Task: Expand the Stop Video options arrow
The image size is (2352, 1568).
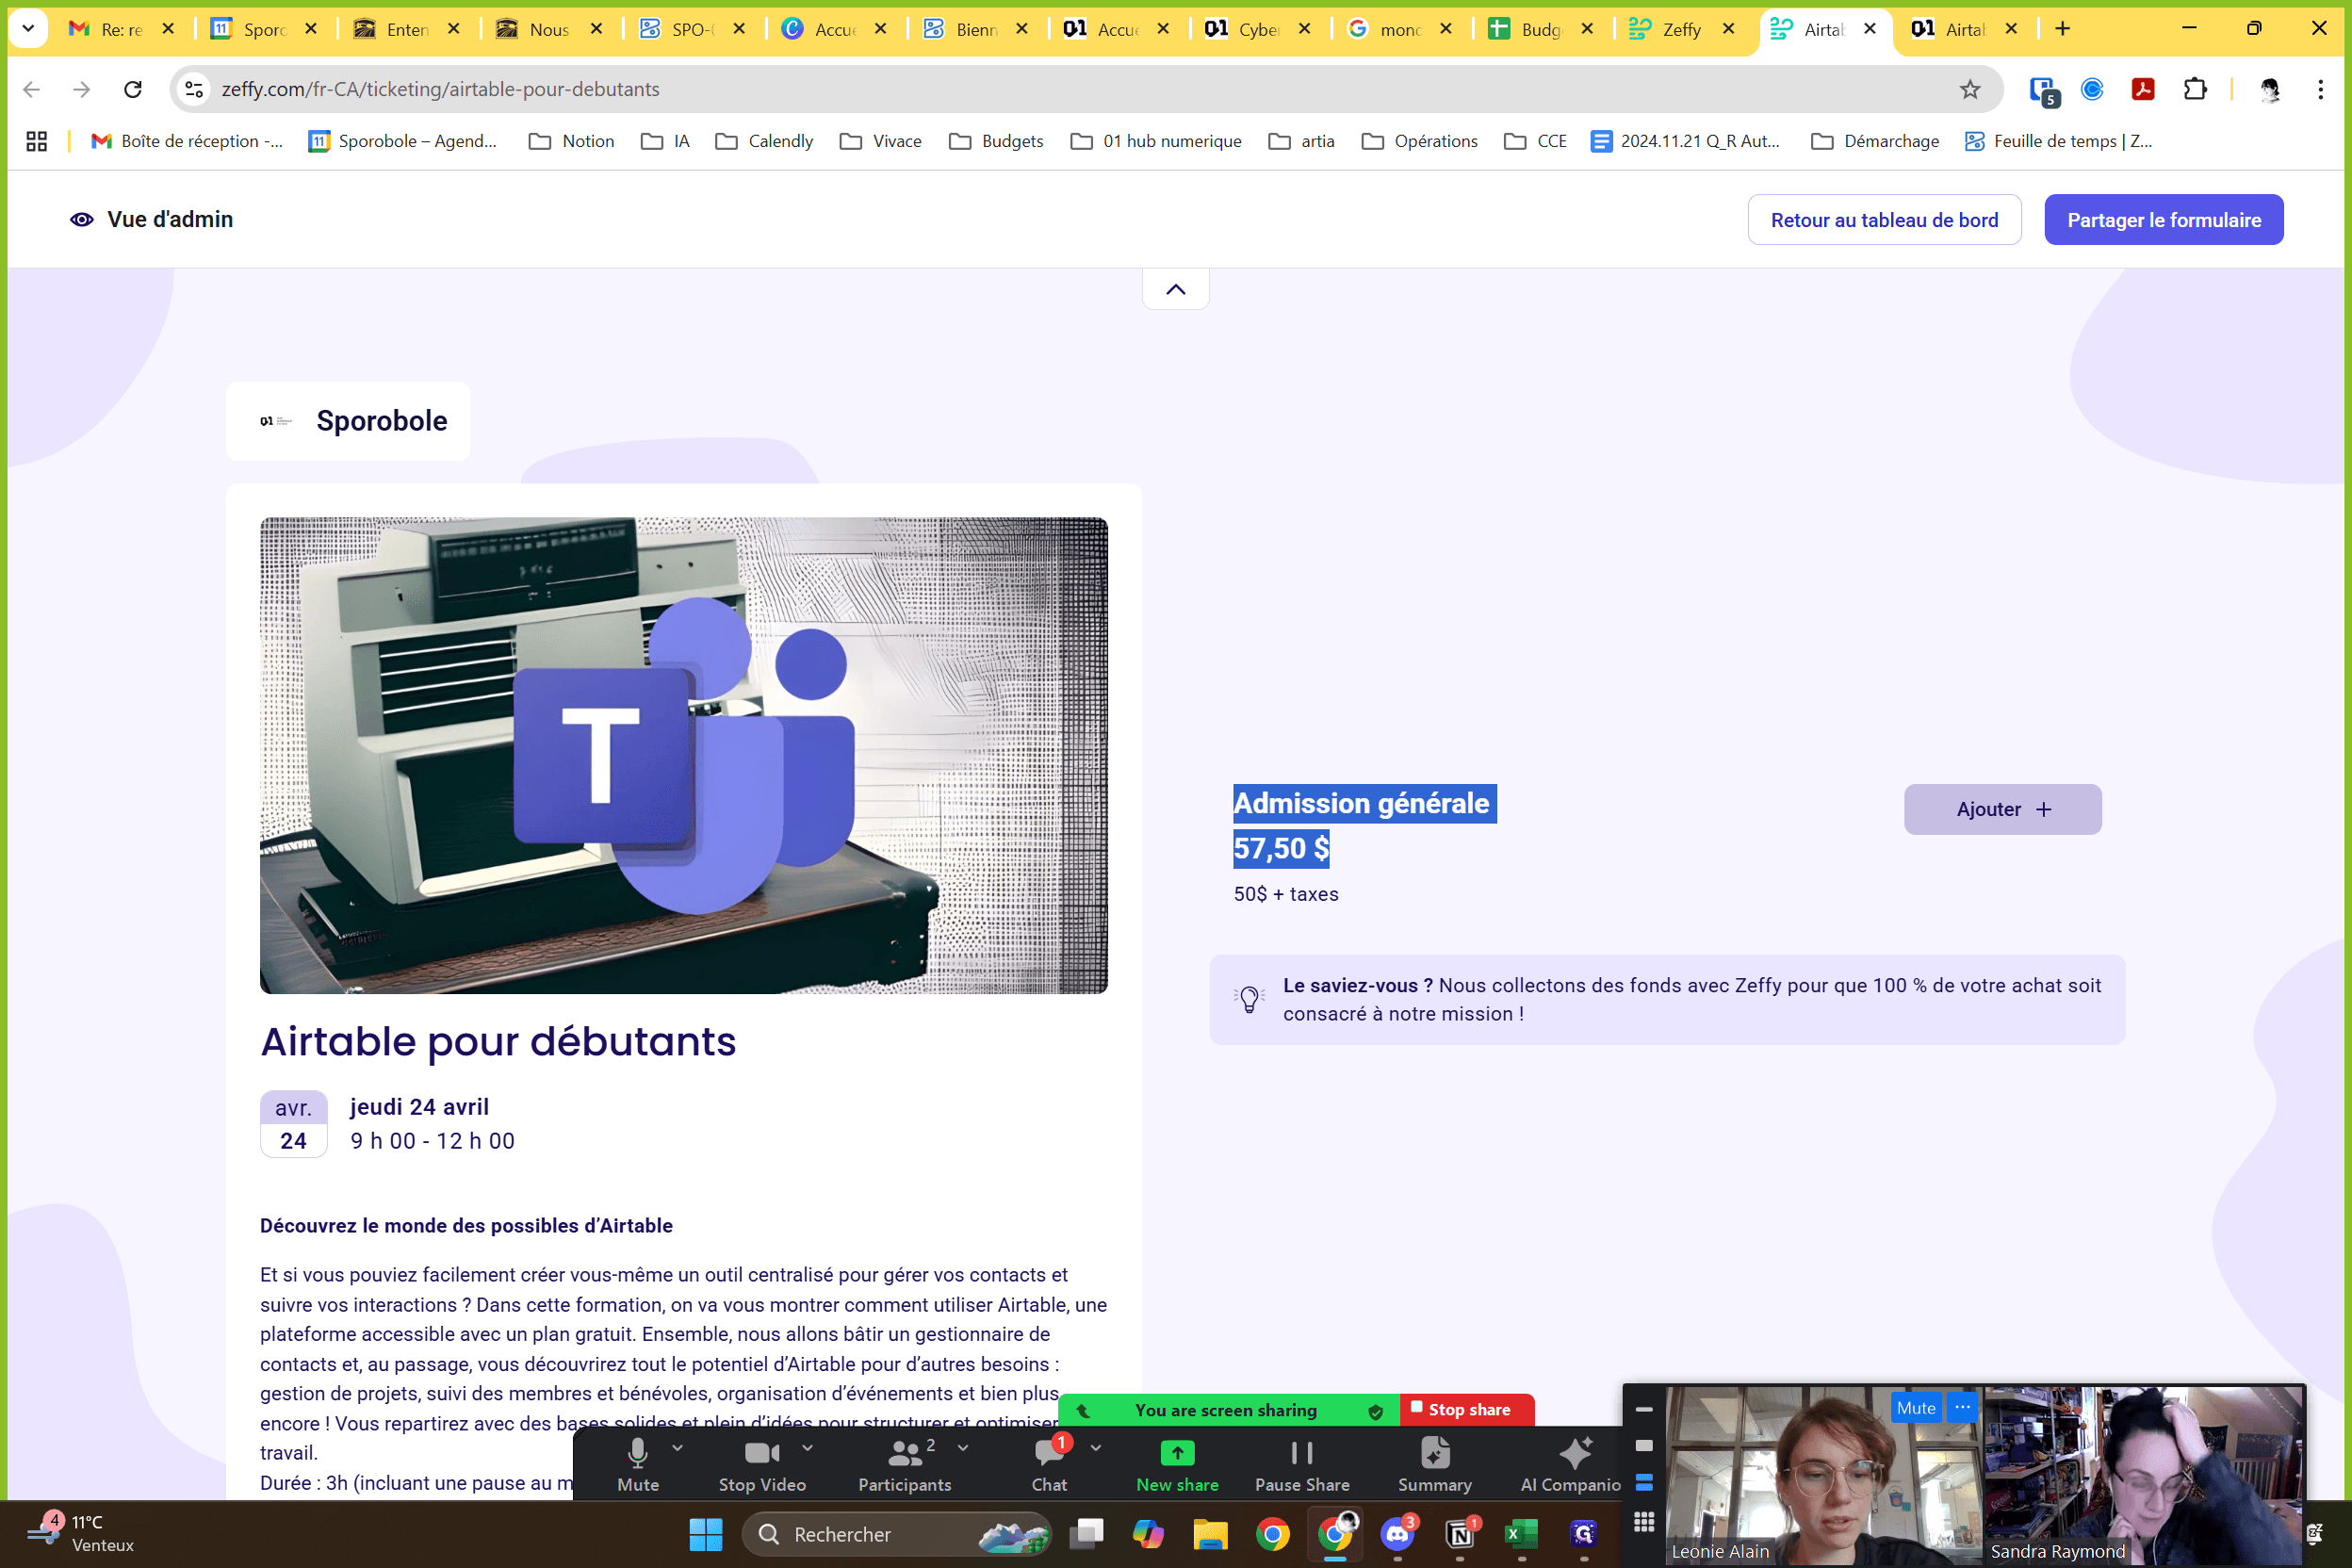Action: pos(807,1447)
